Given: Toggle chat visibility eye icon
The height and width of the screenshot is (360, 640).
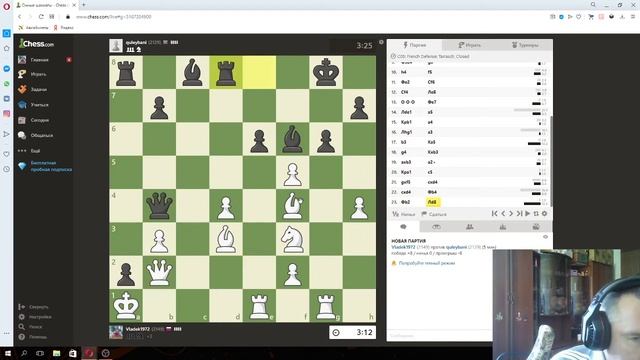Looking at the screenshot, I should [x=545, y=237].
